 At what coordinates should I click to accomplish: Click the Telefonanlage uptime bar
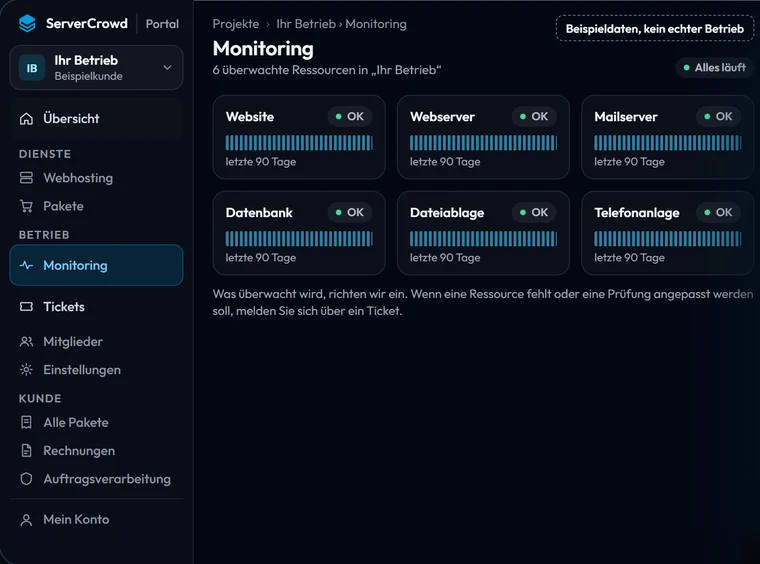click(x=668, y=239)
